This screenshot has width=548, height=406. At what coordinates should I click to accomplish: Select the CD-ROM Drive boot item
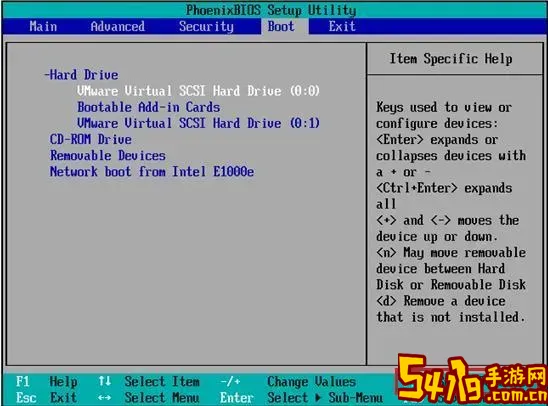91,139
